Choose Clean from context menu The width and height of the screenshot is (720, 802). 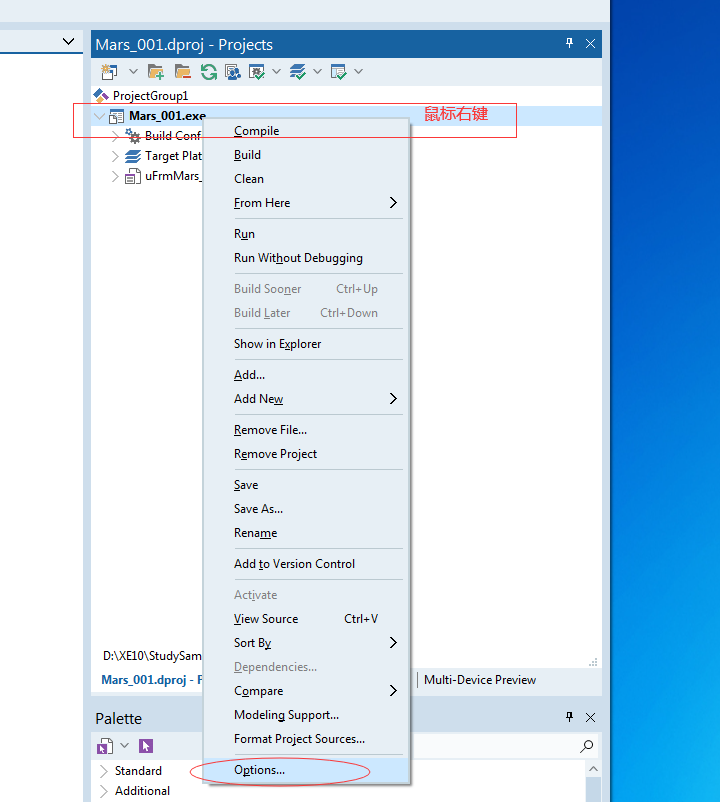(x=307, y=179)
